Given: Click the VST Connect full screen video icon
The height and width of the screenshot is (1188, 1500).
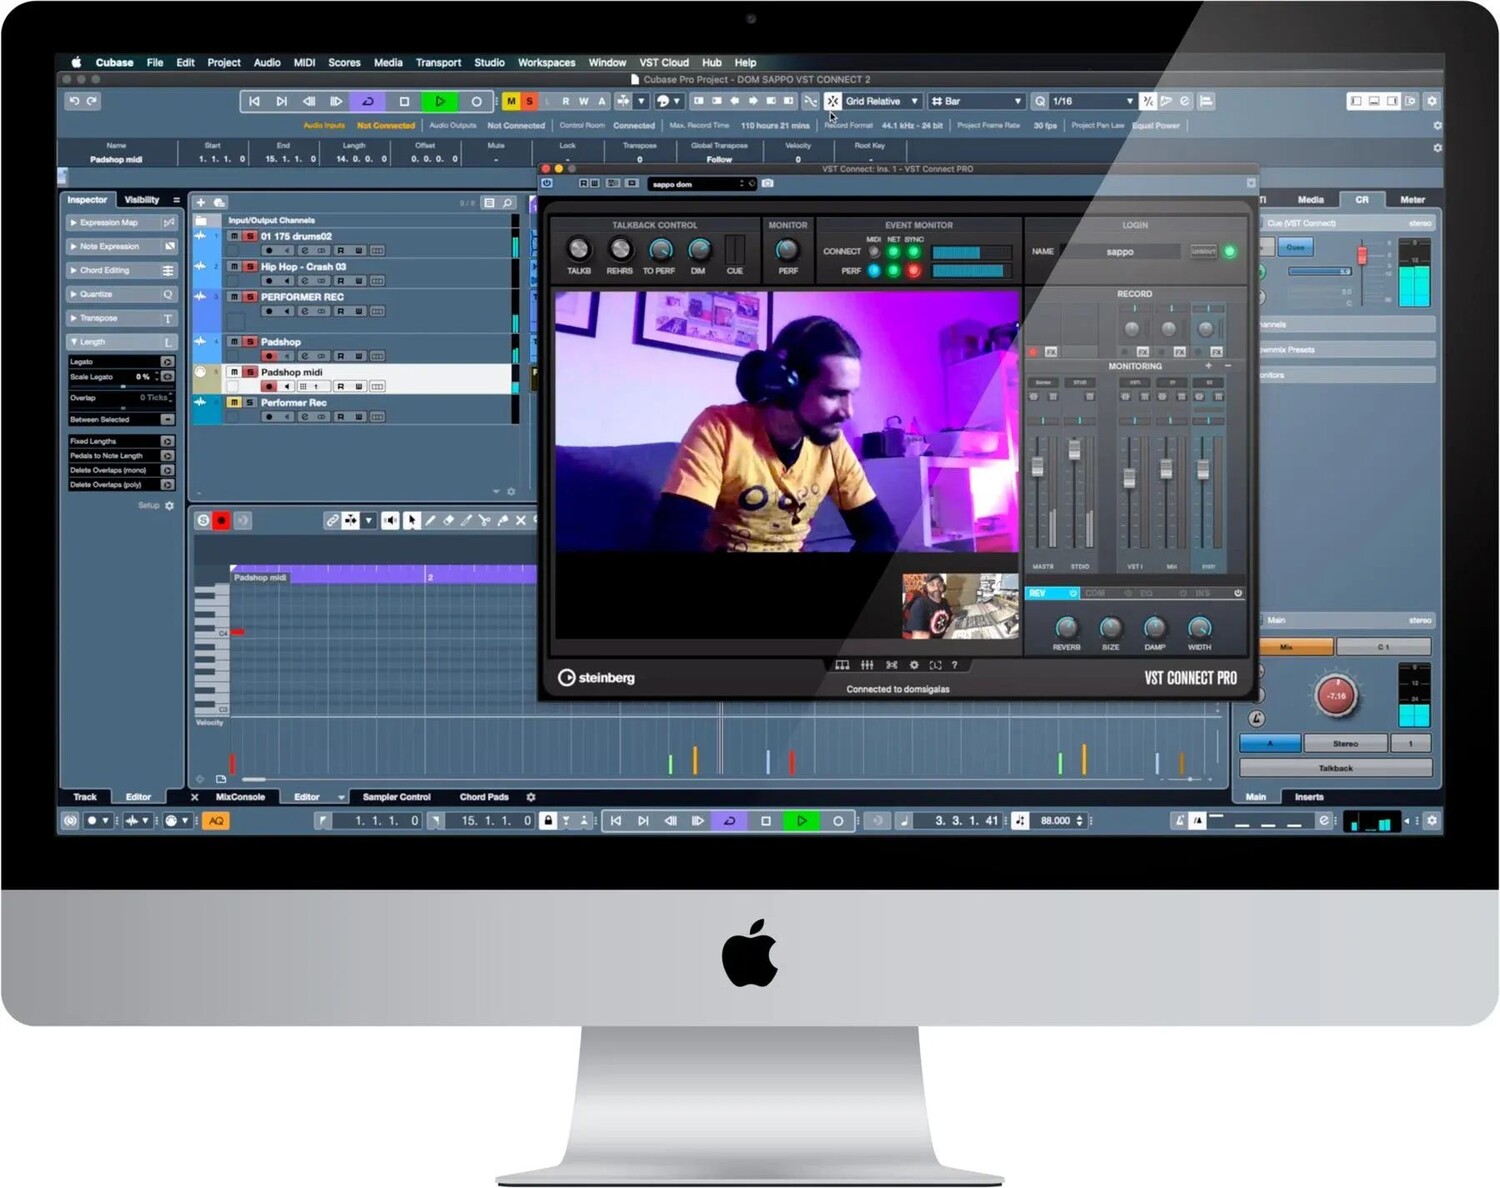Looking at the screenshot, I should coord(935,665).
